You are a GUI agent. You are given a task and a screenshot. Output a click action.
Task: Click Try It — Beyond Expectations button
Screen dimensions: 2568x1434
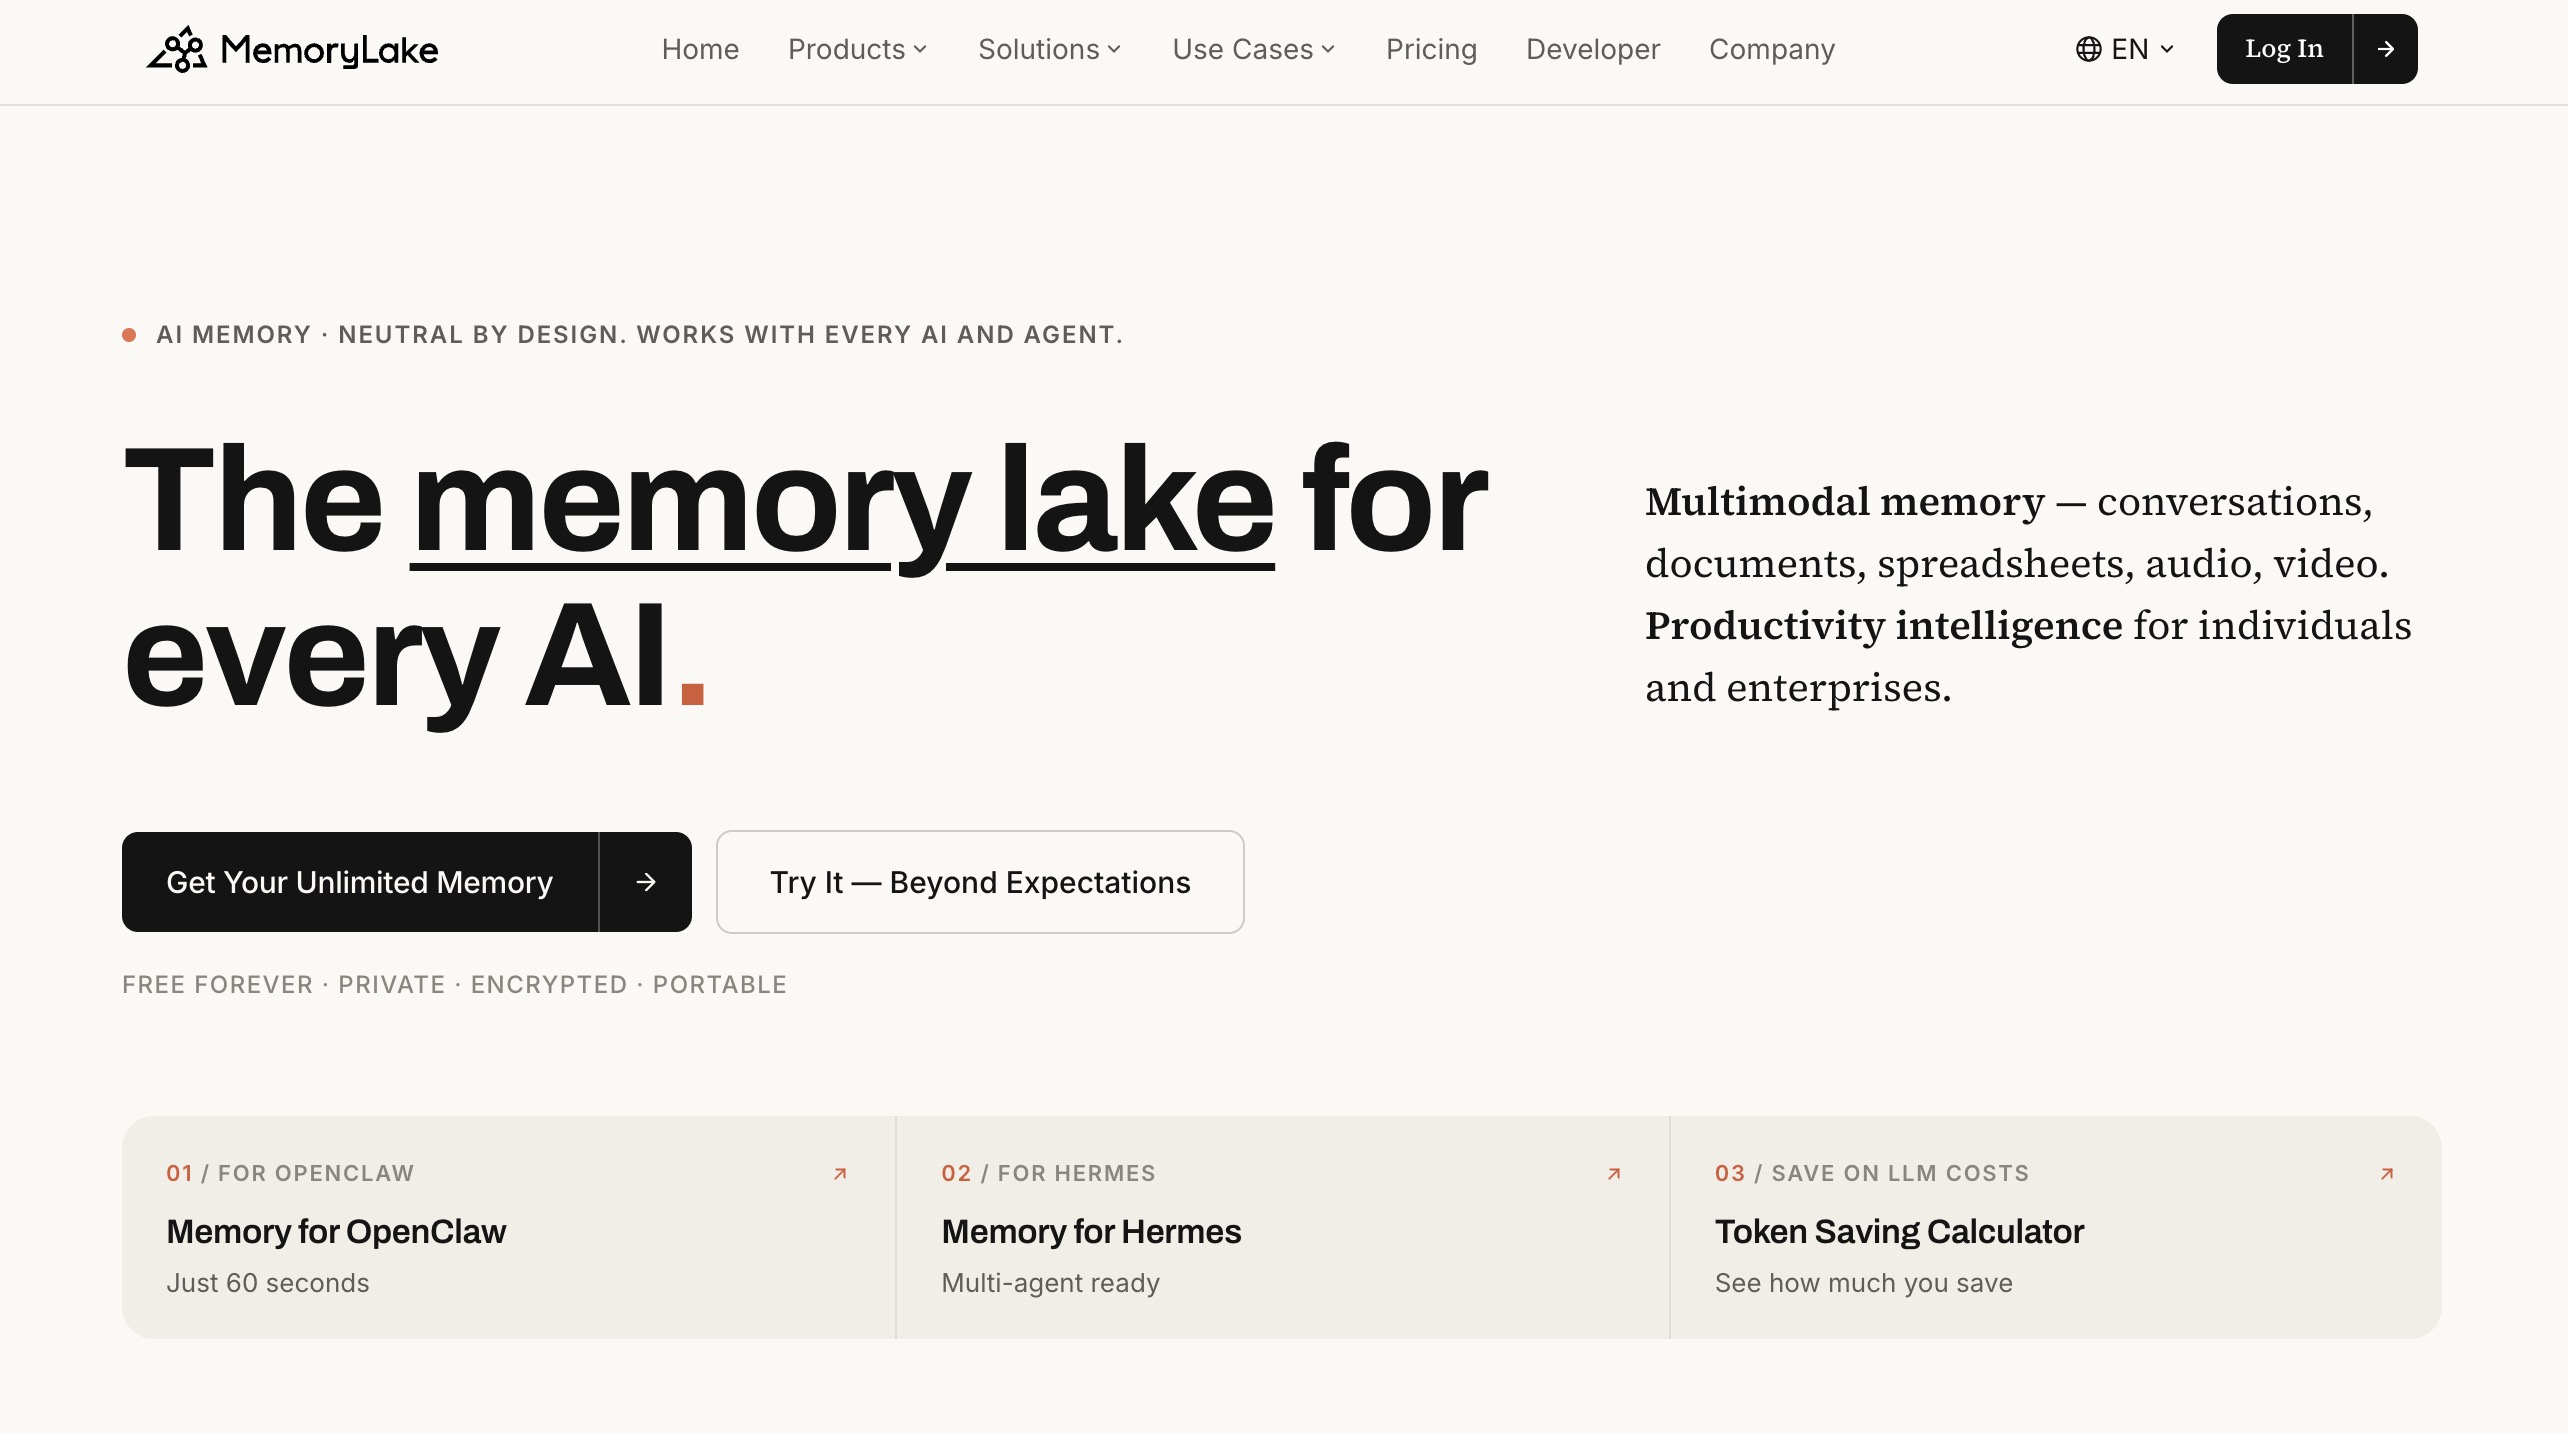(980, 882)
